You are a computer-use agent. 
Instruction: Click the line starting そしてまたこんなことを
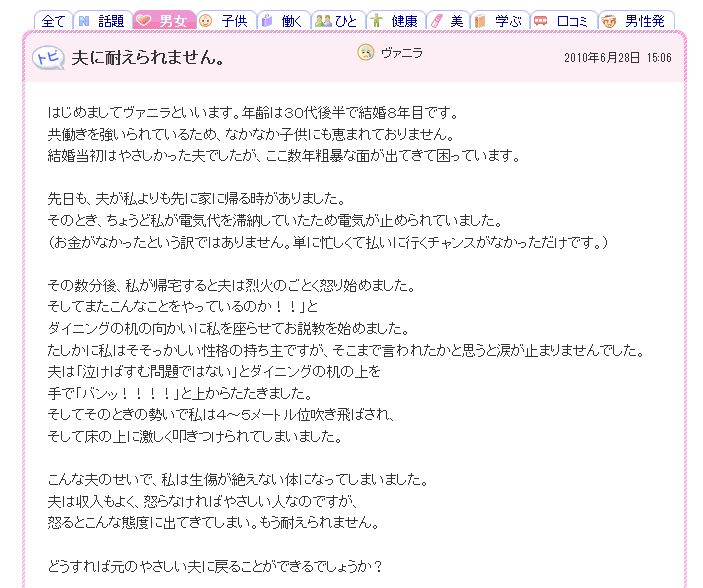(183, 307)
